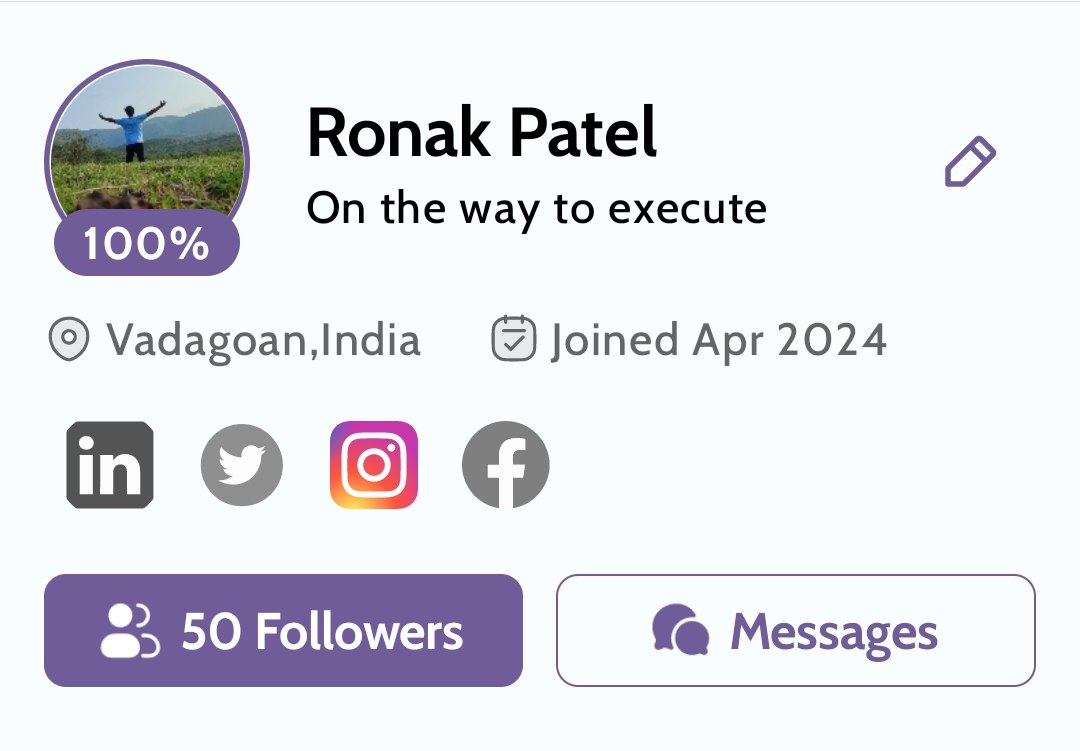Screen dimensions: 1080x751
Task: Select the tagline 'On the way to execute'
Action: pos(536,208)
